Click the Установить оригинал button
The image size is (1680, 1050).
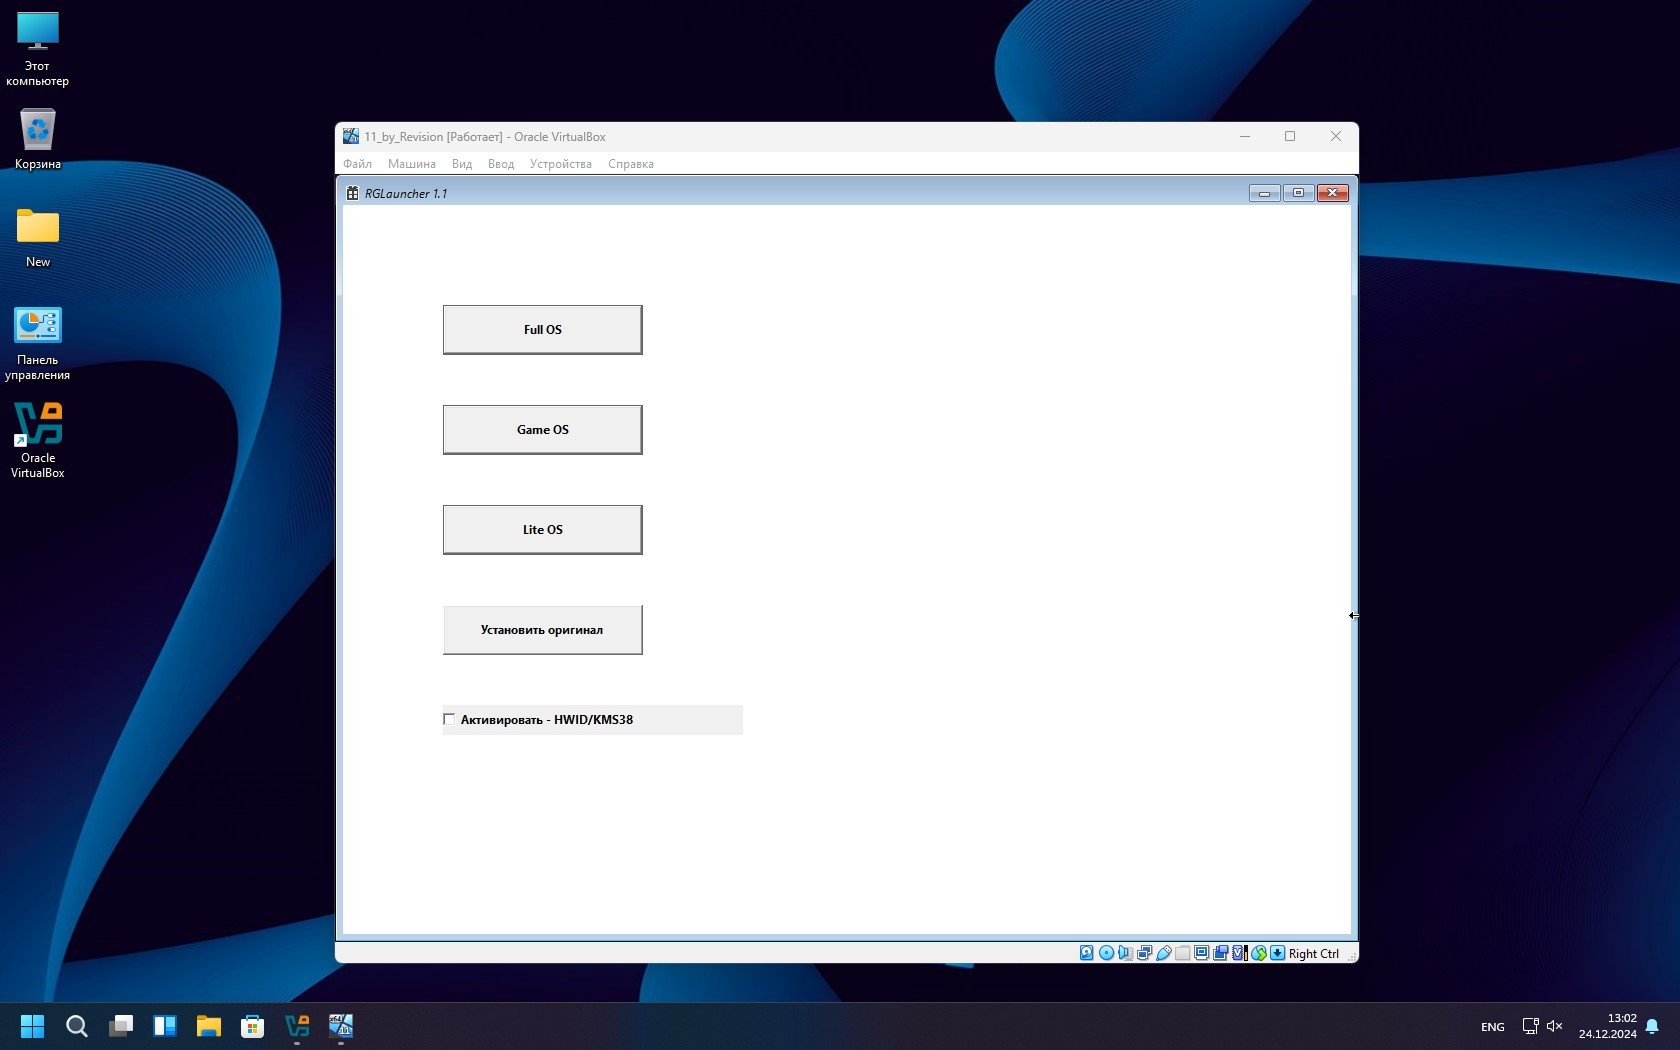point(543,630)
